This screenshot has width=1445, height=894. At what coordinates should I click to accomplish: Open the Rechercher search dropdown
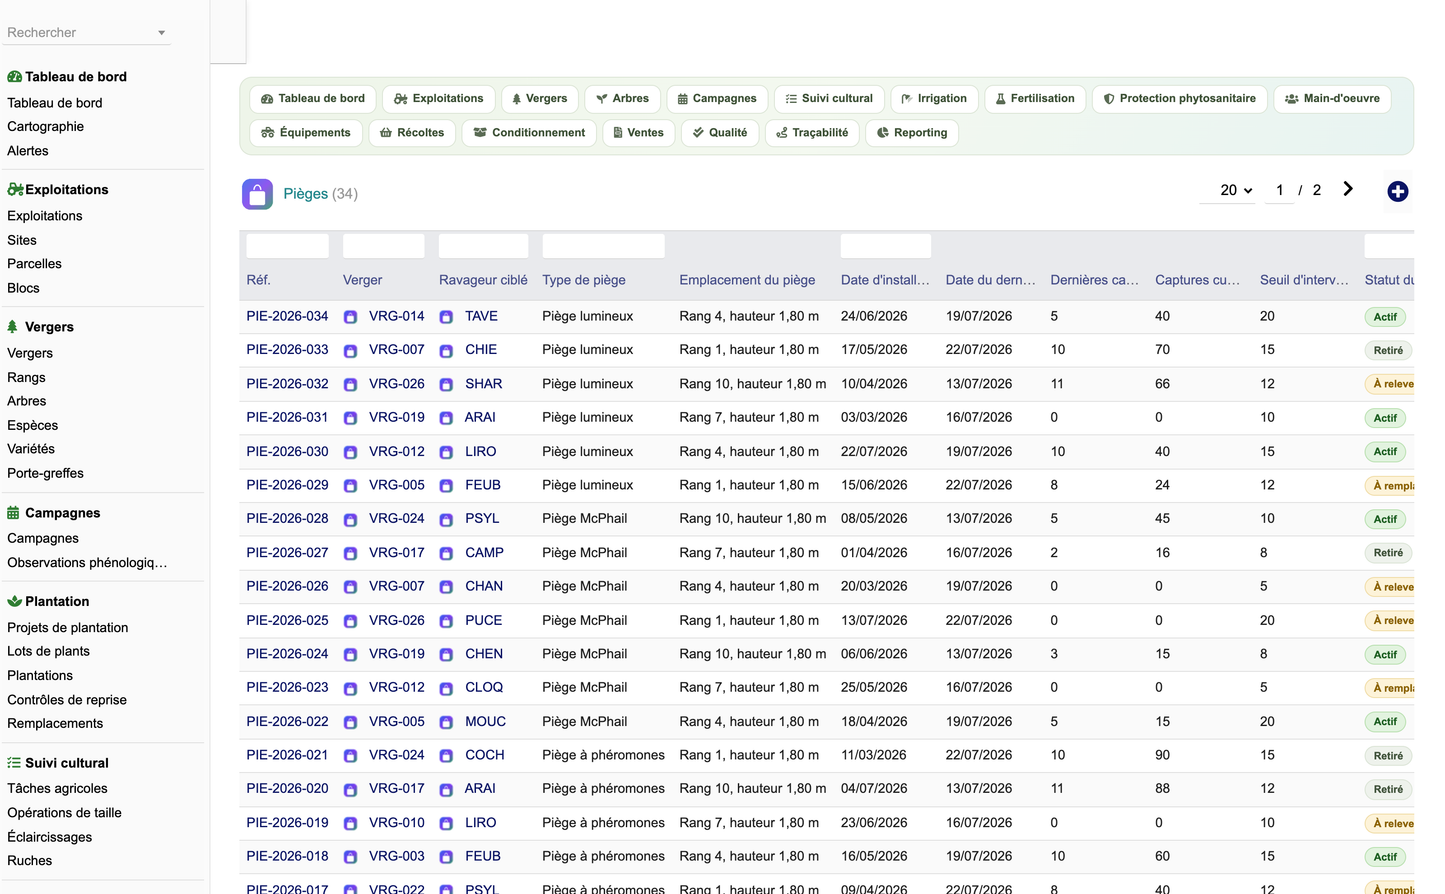87,33
